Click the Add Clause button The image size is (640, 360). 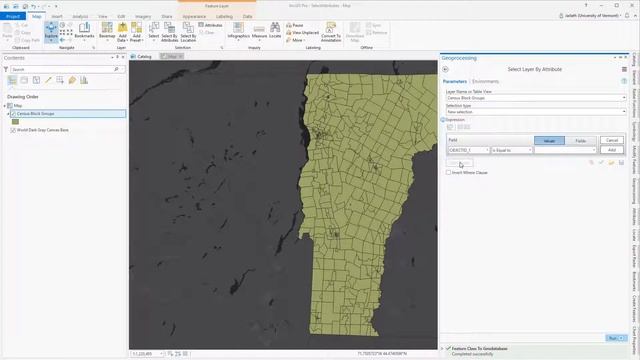pos(460,163)
